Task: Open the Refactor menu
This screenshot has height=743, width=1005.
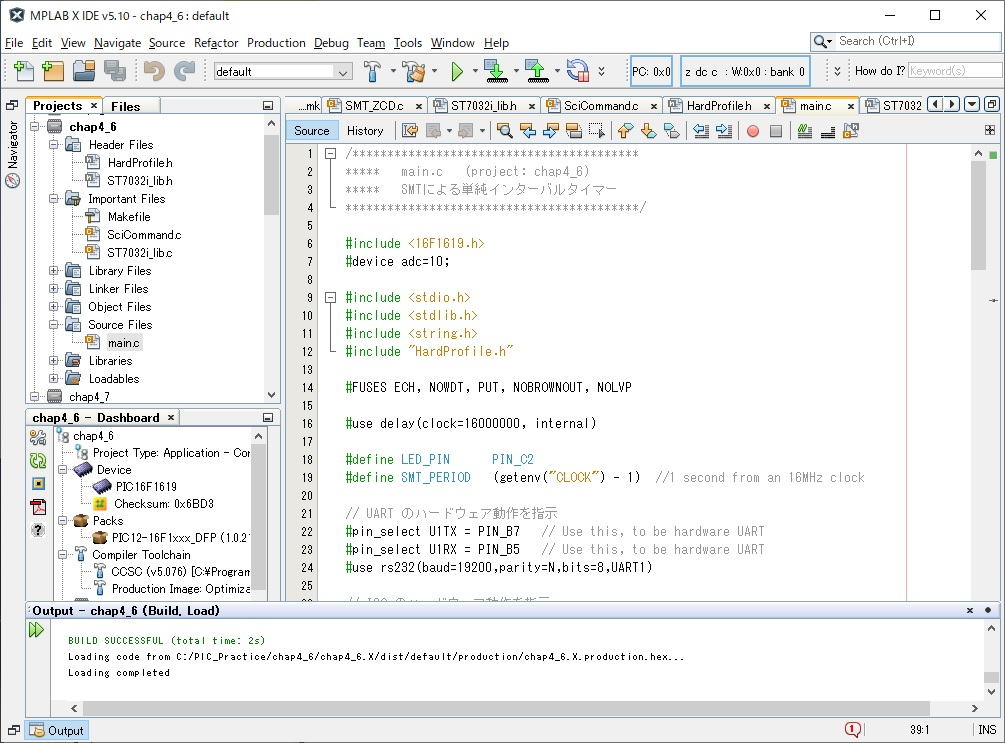Action: [216, 43]
